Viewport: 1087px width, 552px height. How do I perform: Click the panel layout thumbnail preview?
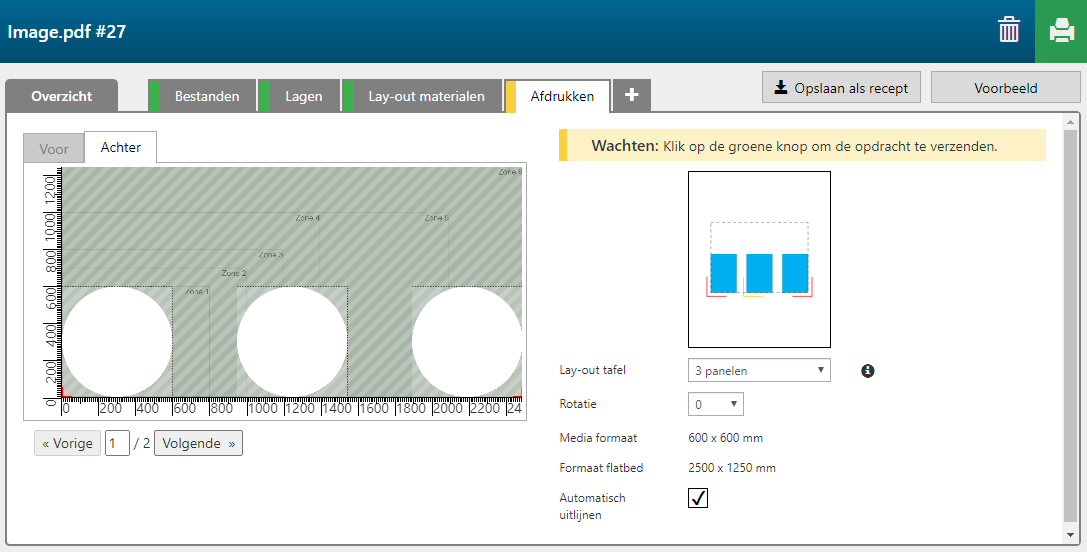point(759,259)
